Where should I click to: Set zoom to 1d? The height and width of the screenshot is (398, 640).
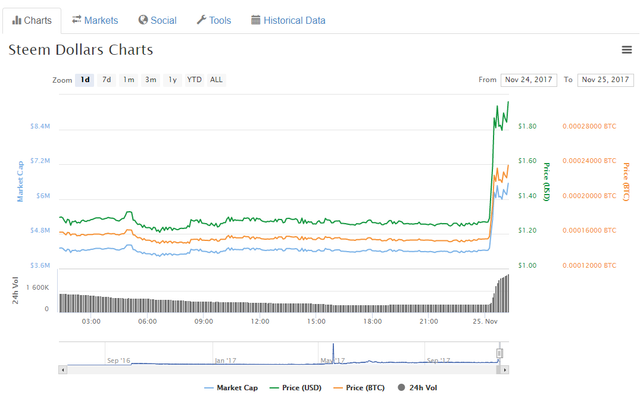point(85,80)
